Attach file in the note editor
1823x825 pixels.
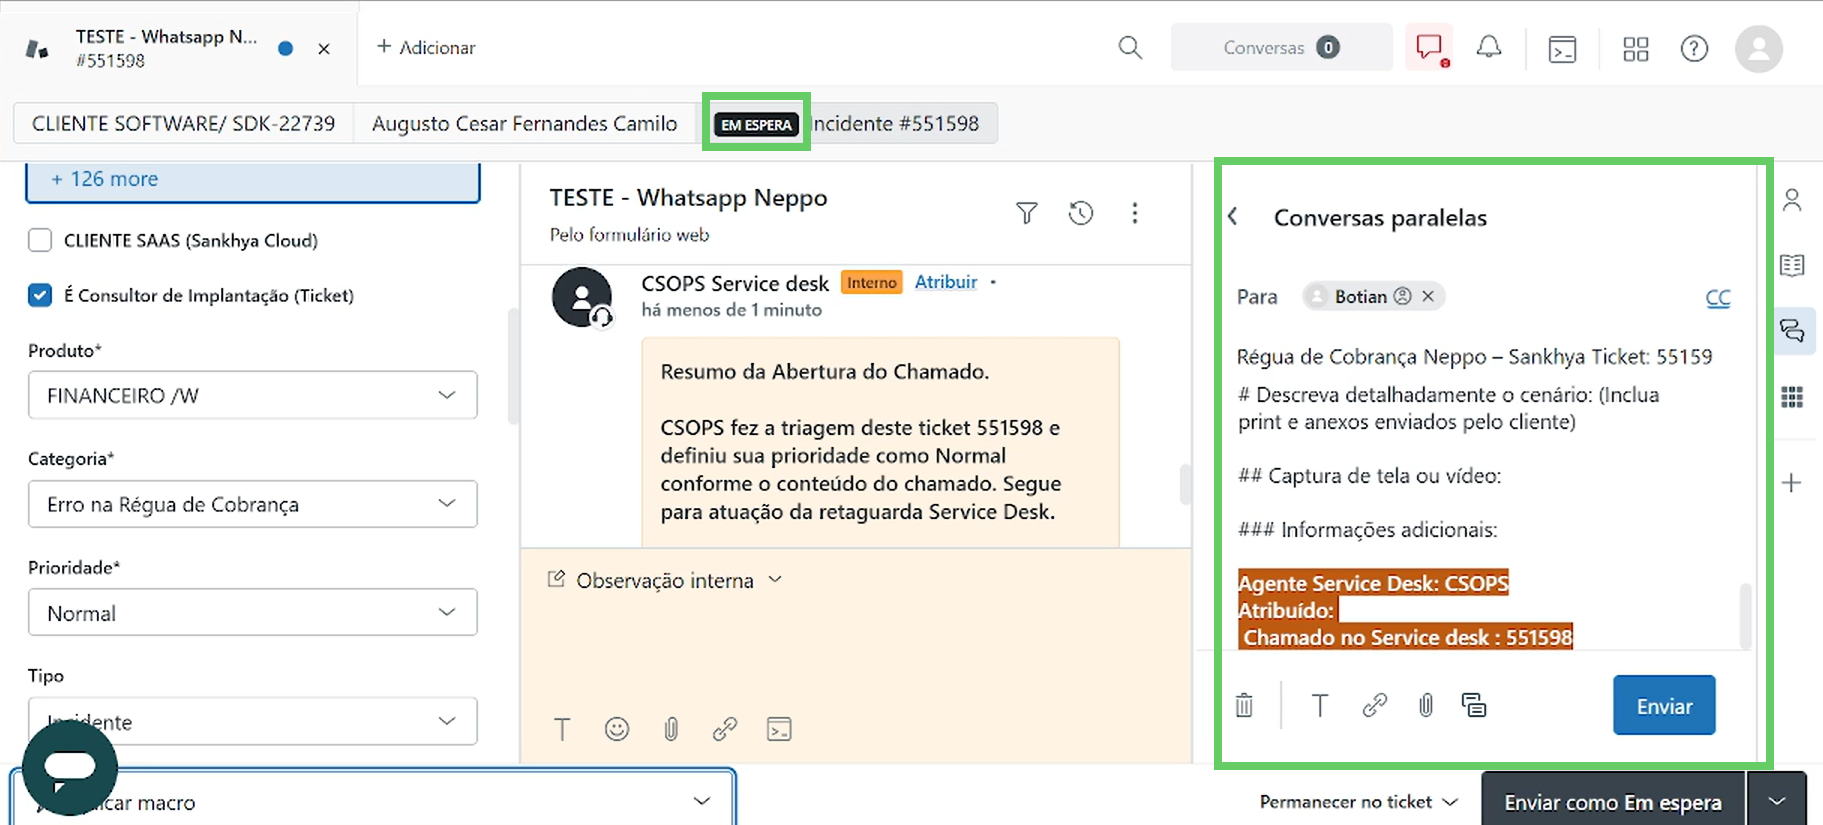click(x=671, y=729)
